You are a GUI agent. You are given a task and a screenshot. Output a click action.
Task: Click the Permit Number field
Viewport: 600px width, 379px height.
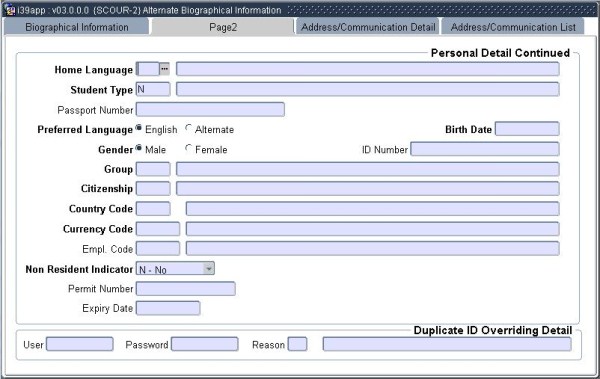click(186, 289)
